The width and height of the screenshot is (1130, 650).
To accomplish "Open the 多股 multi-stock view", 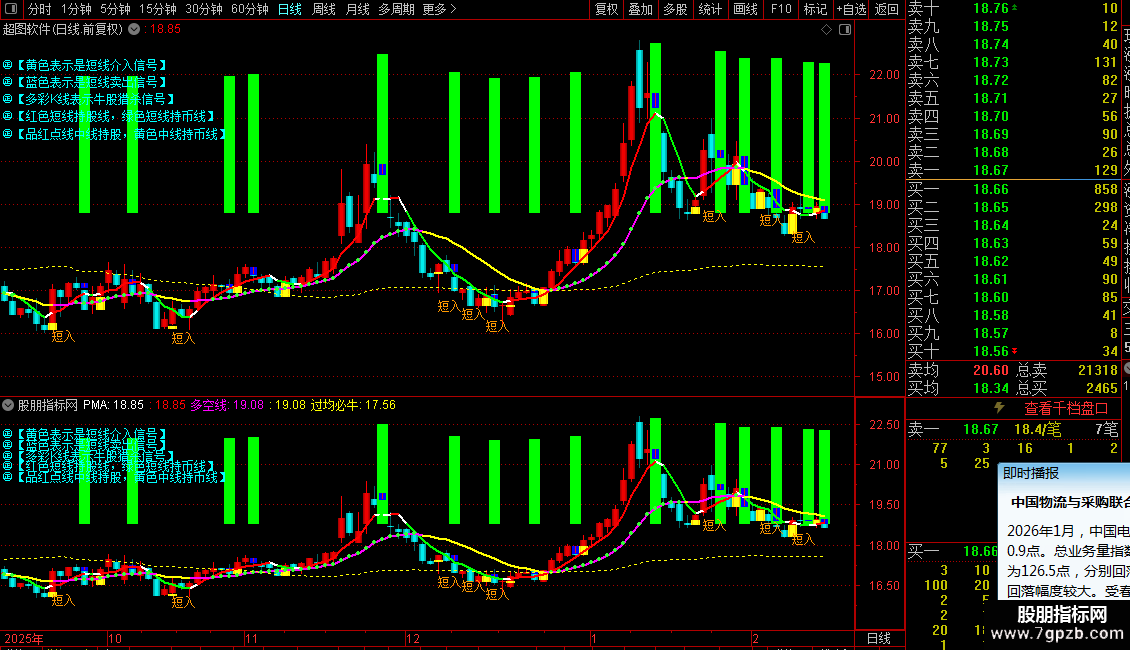I will coord(675,9).
